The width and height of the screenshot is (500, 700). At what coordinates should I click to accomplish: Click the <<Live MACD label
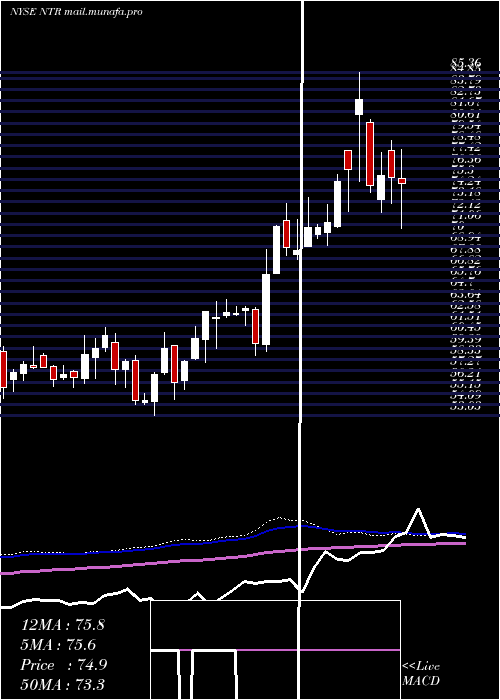pos(421,674)
